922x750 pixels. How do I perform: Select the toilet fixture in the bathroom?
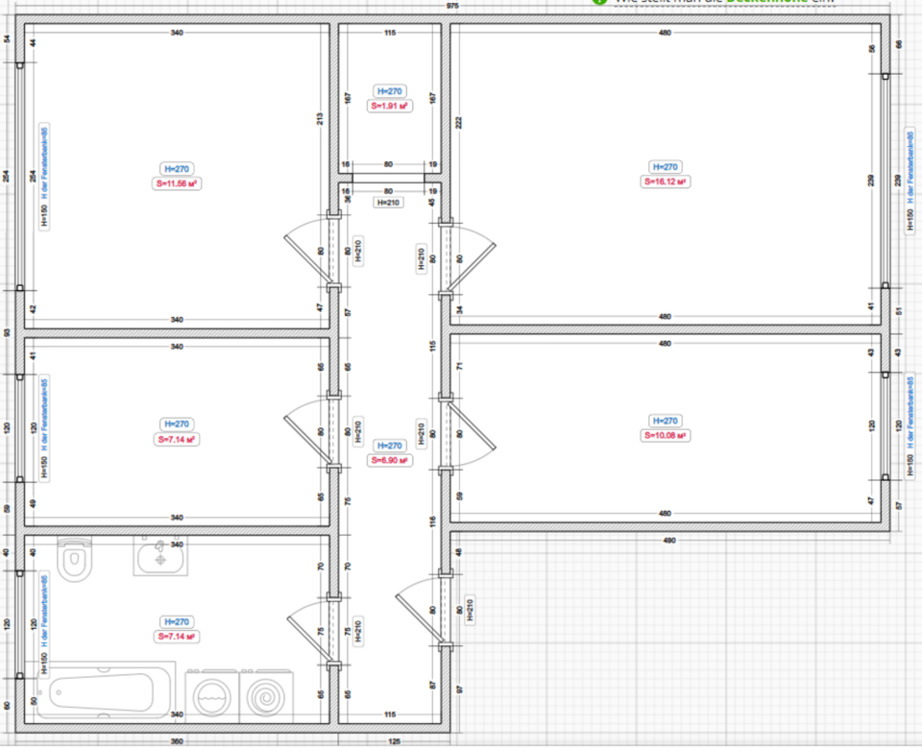coord(75,560)
